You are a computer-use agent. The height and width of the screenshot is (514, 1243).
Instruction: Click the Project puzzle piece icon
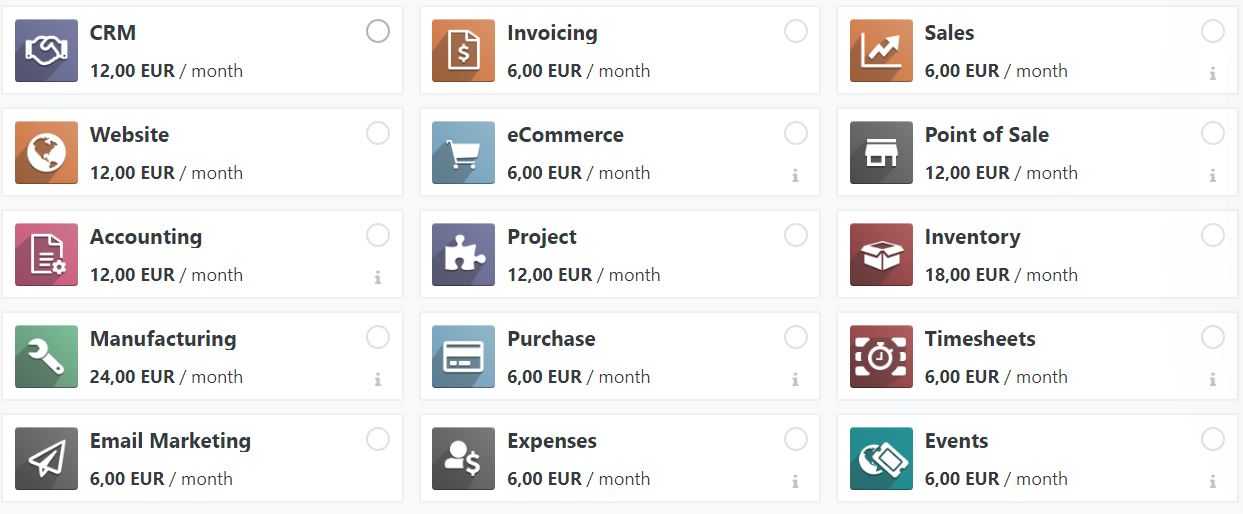(463, 254)
